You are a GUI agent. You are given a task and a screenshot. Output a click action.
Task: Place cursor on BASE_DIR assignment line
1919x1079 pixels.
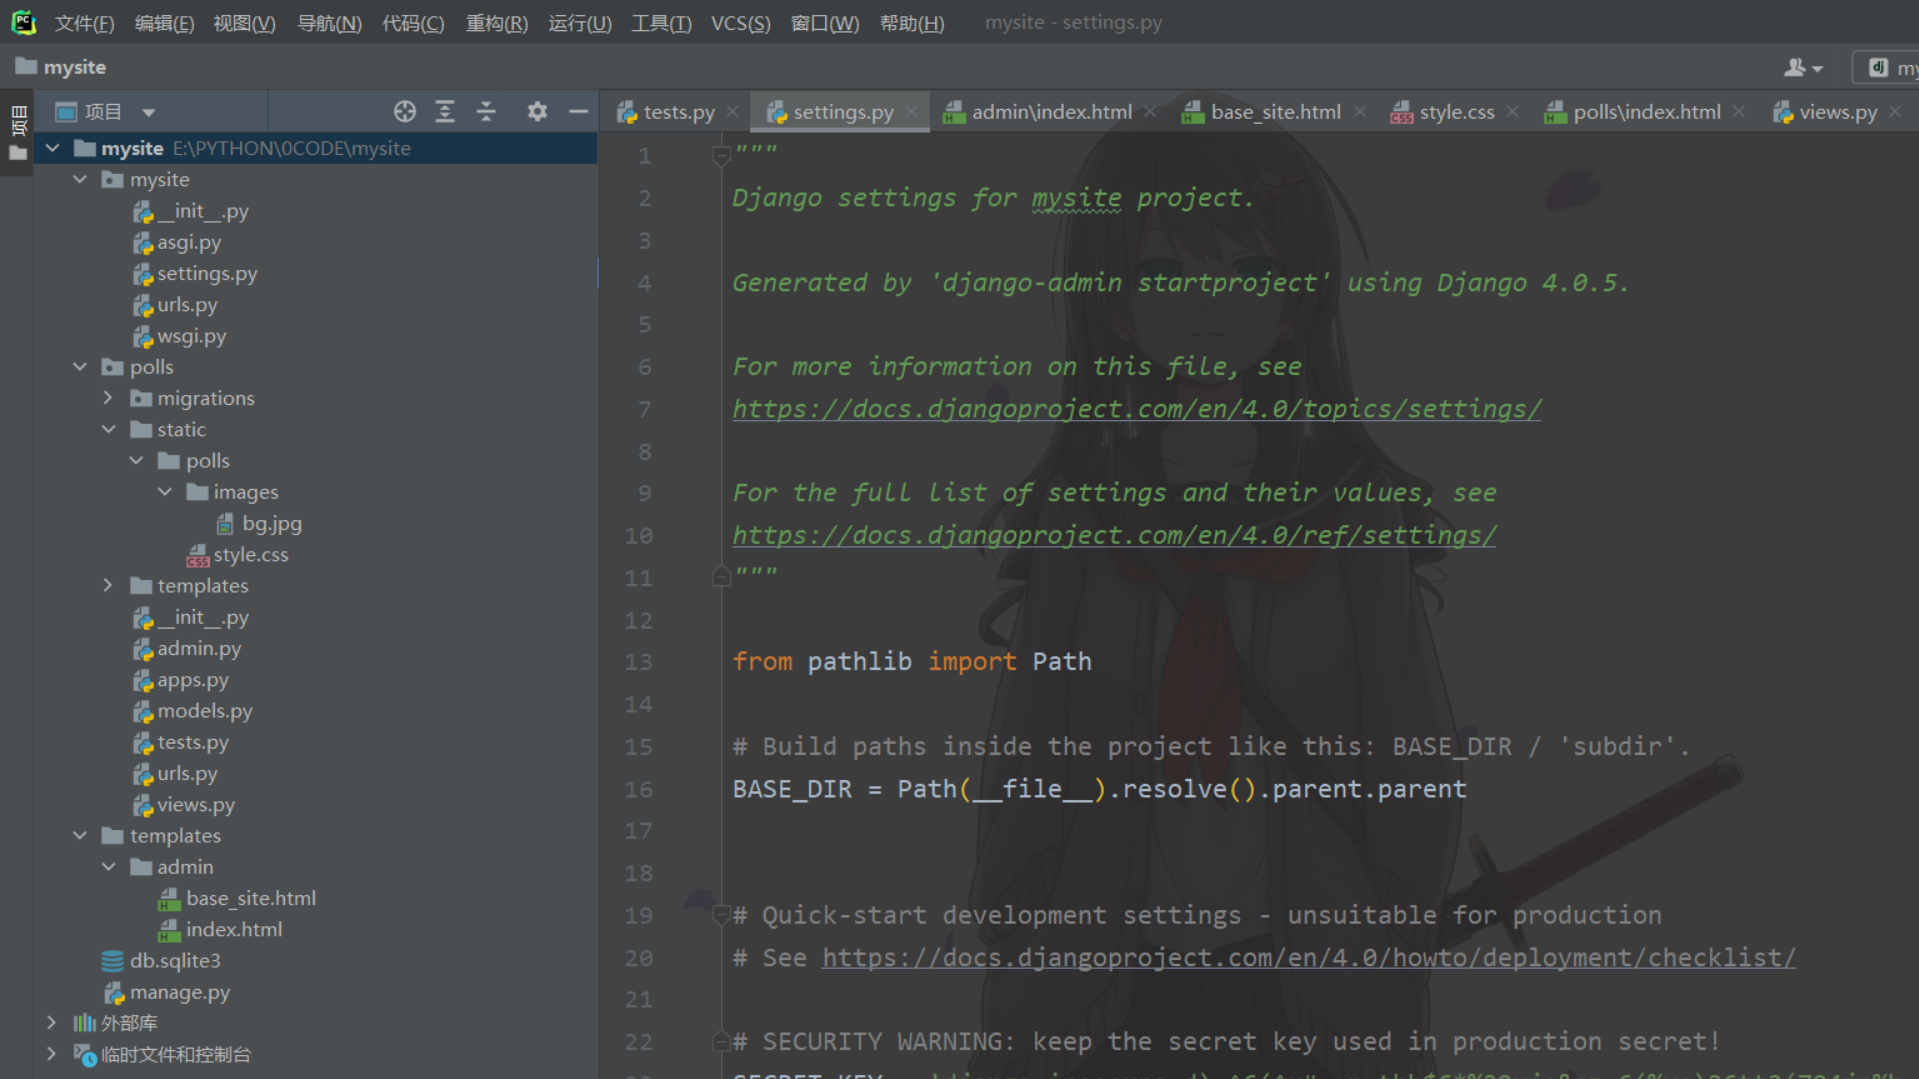[1099, 789]
